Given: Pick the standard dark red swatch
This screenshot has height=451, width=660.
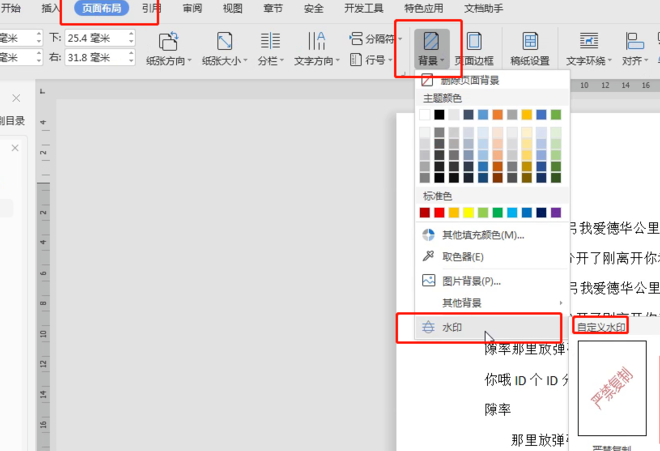Looking at the screenshot, I should [425, 213].
